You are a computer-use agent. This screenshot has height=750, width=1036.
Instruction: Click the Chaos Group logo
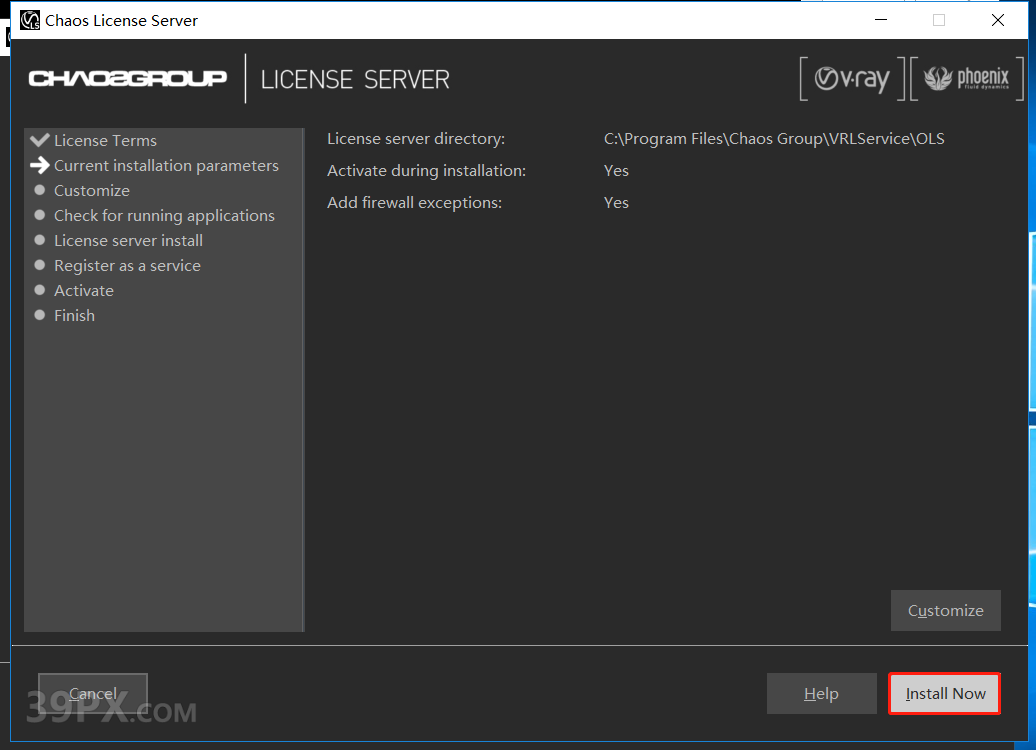pyautogui.click(x=128, y=79)
